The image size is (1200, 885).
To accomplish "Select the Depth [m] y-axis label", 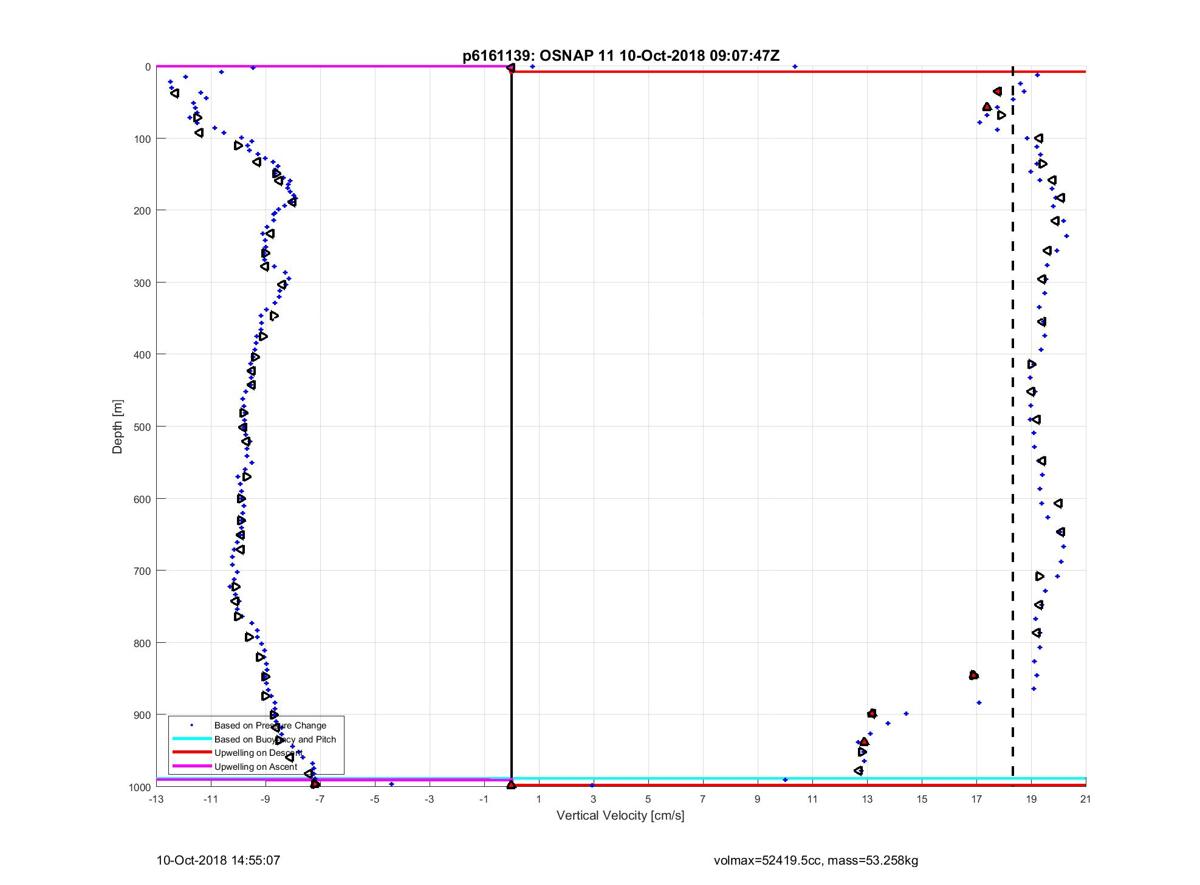I will pyautogui.click(x=118, y=427).
